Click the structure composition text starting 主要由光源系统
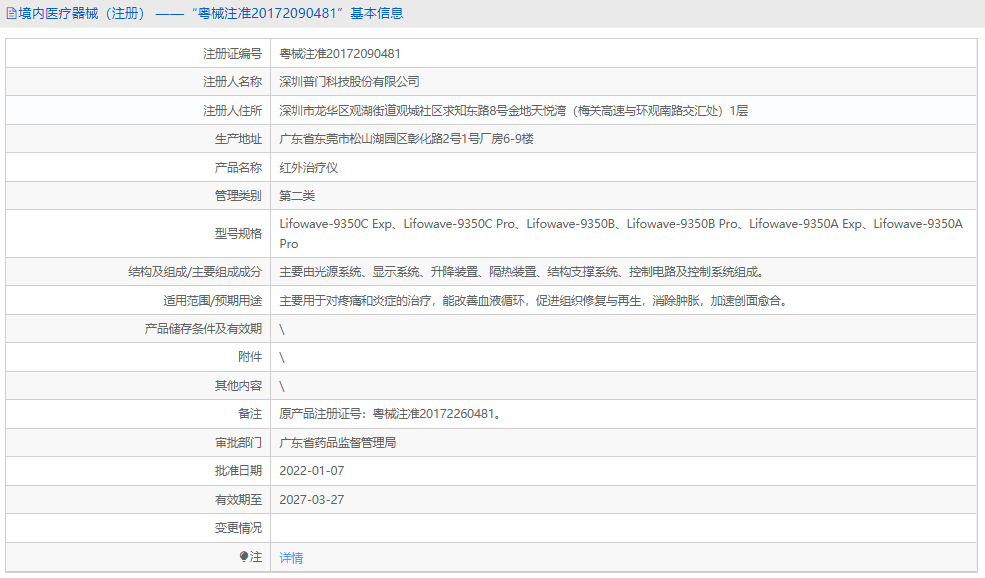The image size is (985, 578). click(526, 272)
